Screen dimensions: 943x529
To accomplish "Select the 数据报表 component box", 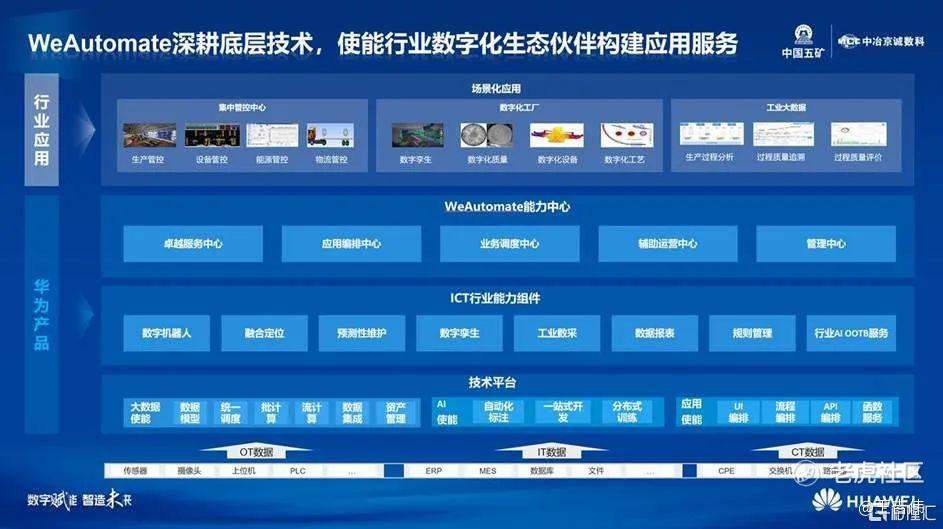I will click(x=655, y=333).
